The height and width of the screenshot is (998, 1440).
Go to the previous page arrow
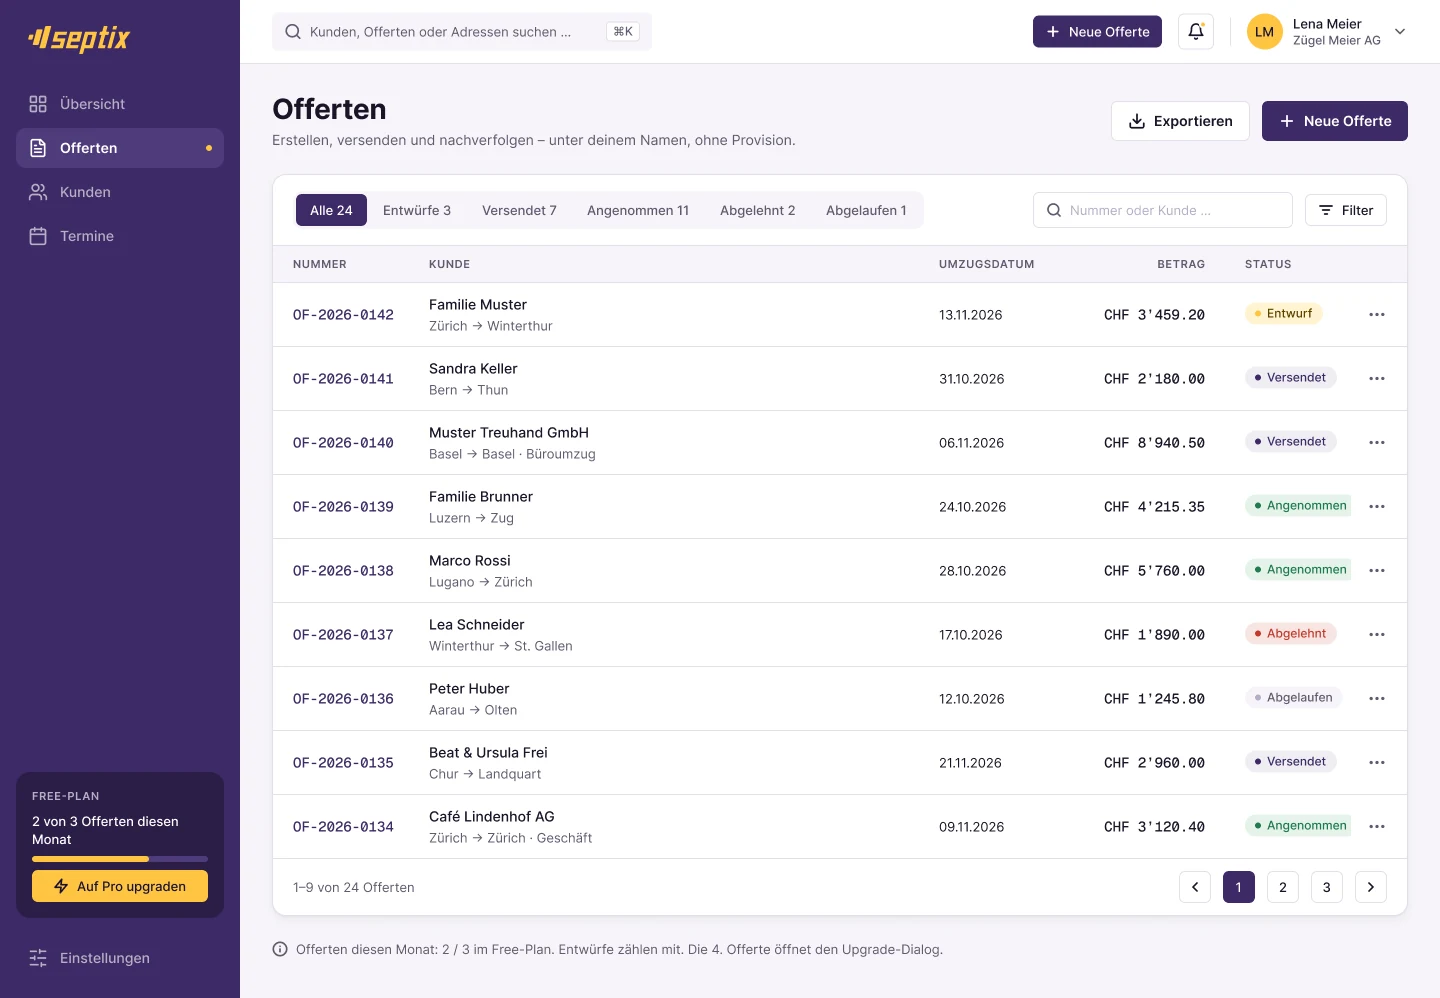1195,887
